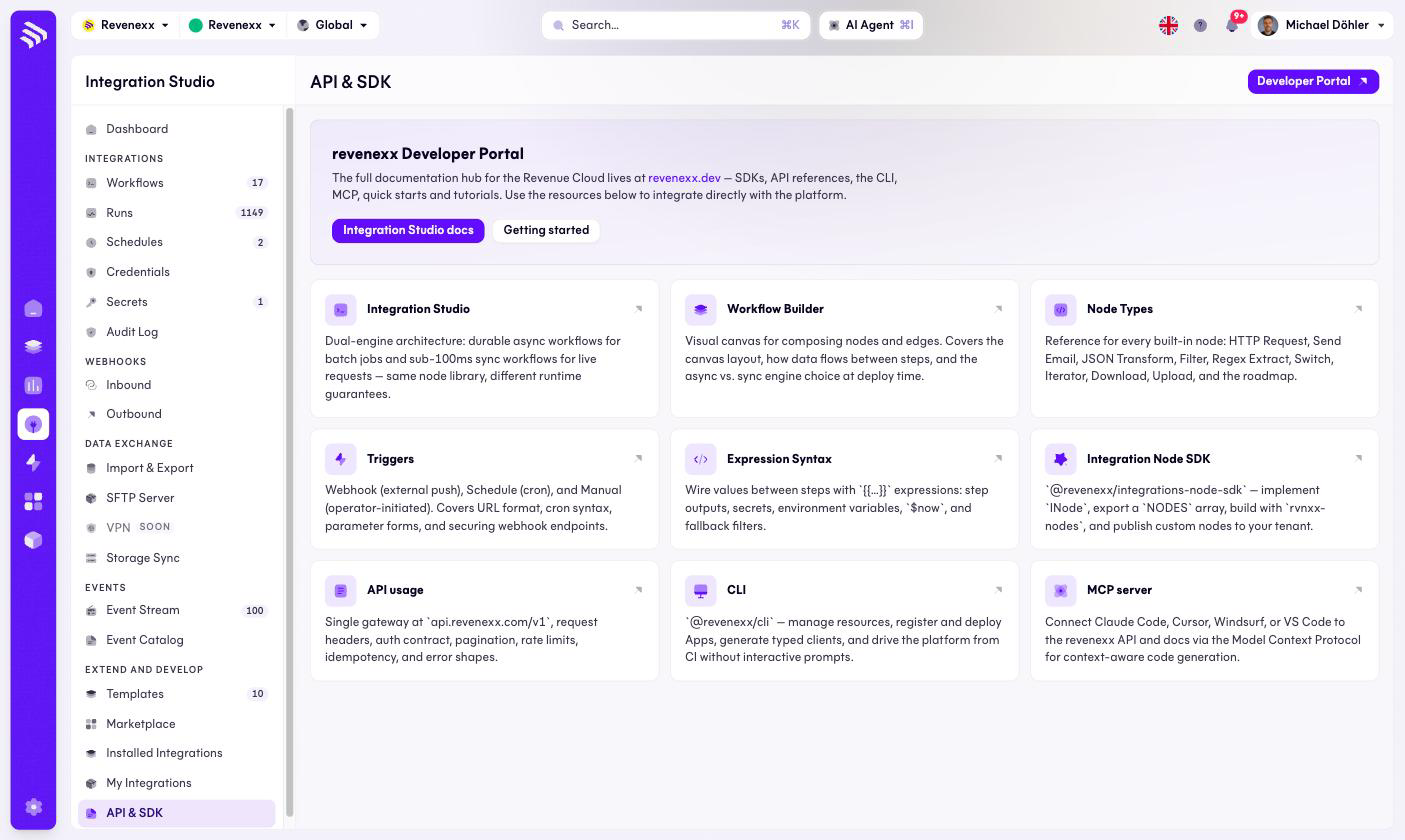Open the settings gear in purple rail

[33, 807]
